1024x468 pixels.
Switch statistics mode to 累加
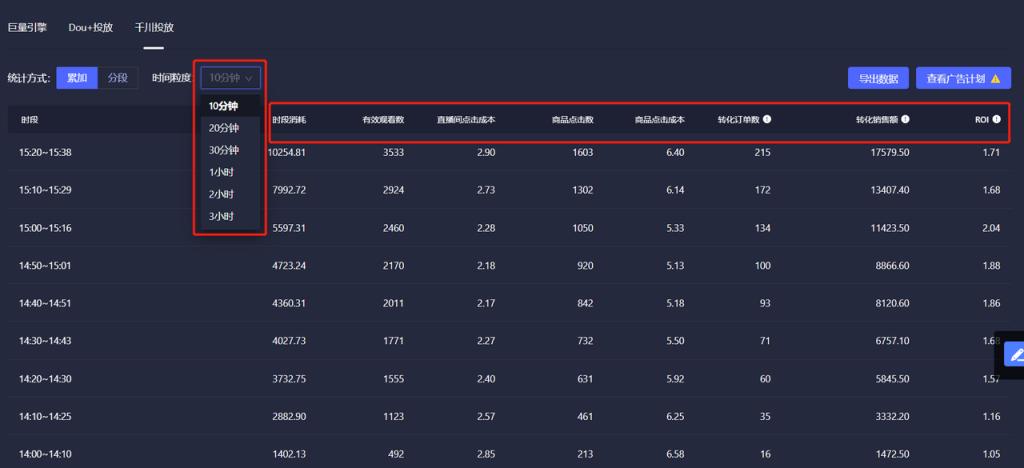coord(77,78)
